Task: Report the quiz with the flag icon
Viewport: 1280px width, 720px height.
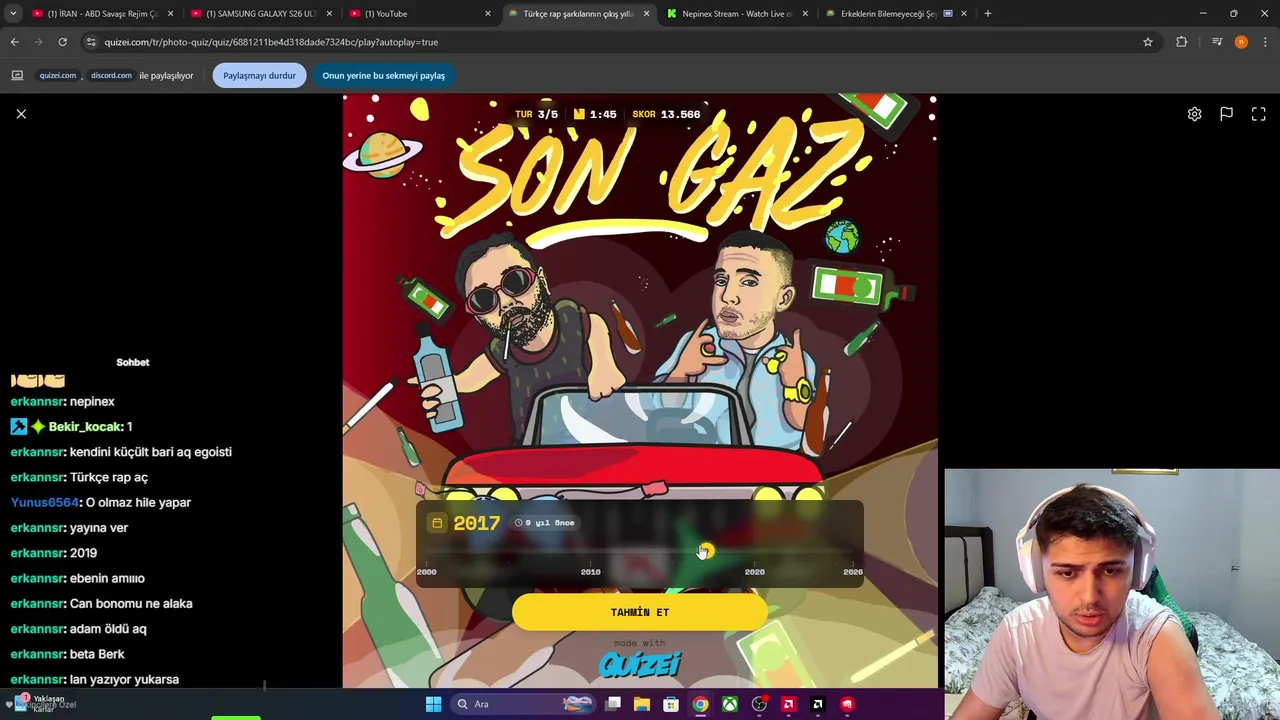Action: (1226, 114)
